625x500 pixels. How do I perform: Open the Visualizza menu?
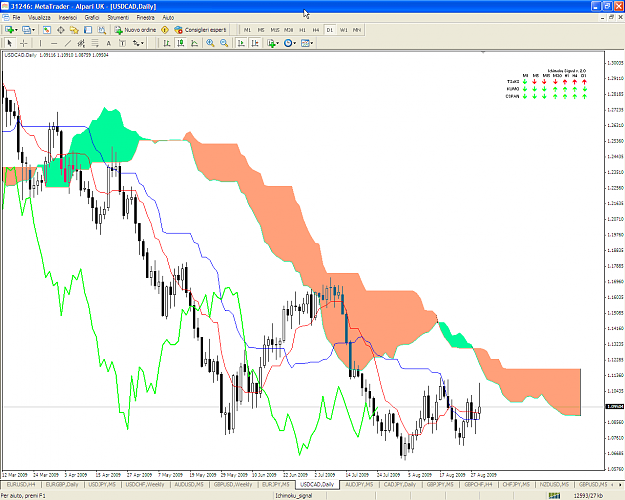(39, 18)
